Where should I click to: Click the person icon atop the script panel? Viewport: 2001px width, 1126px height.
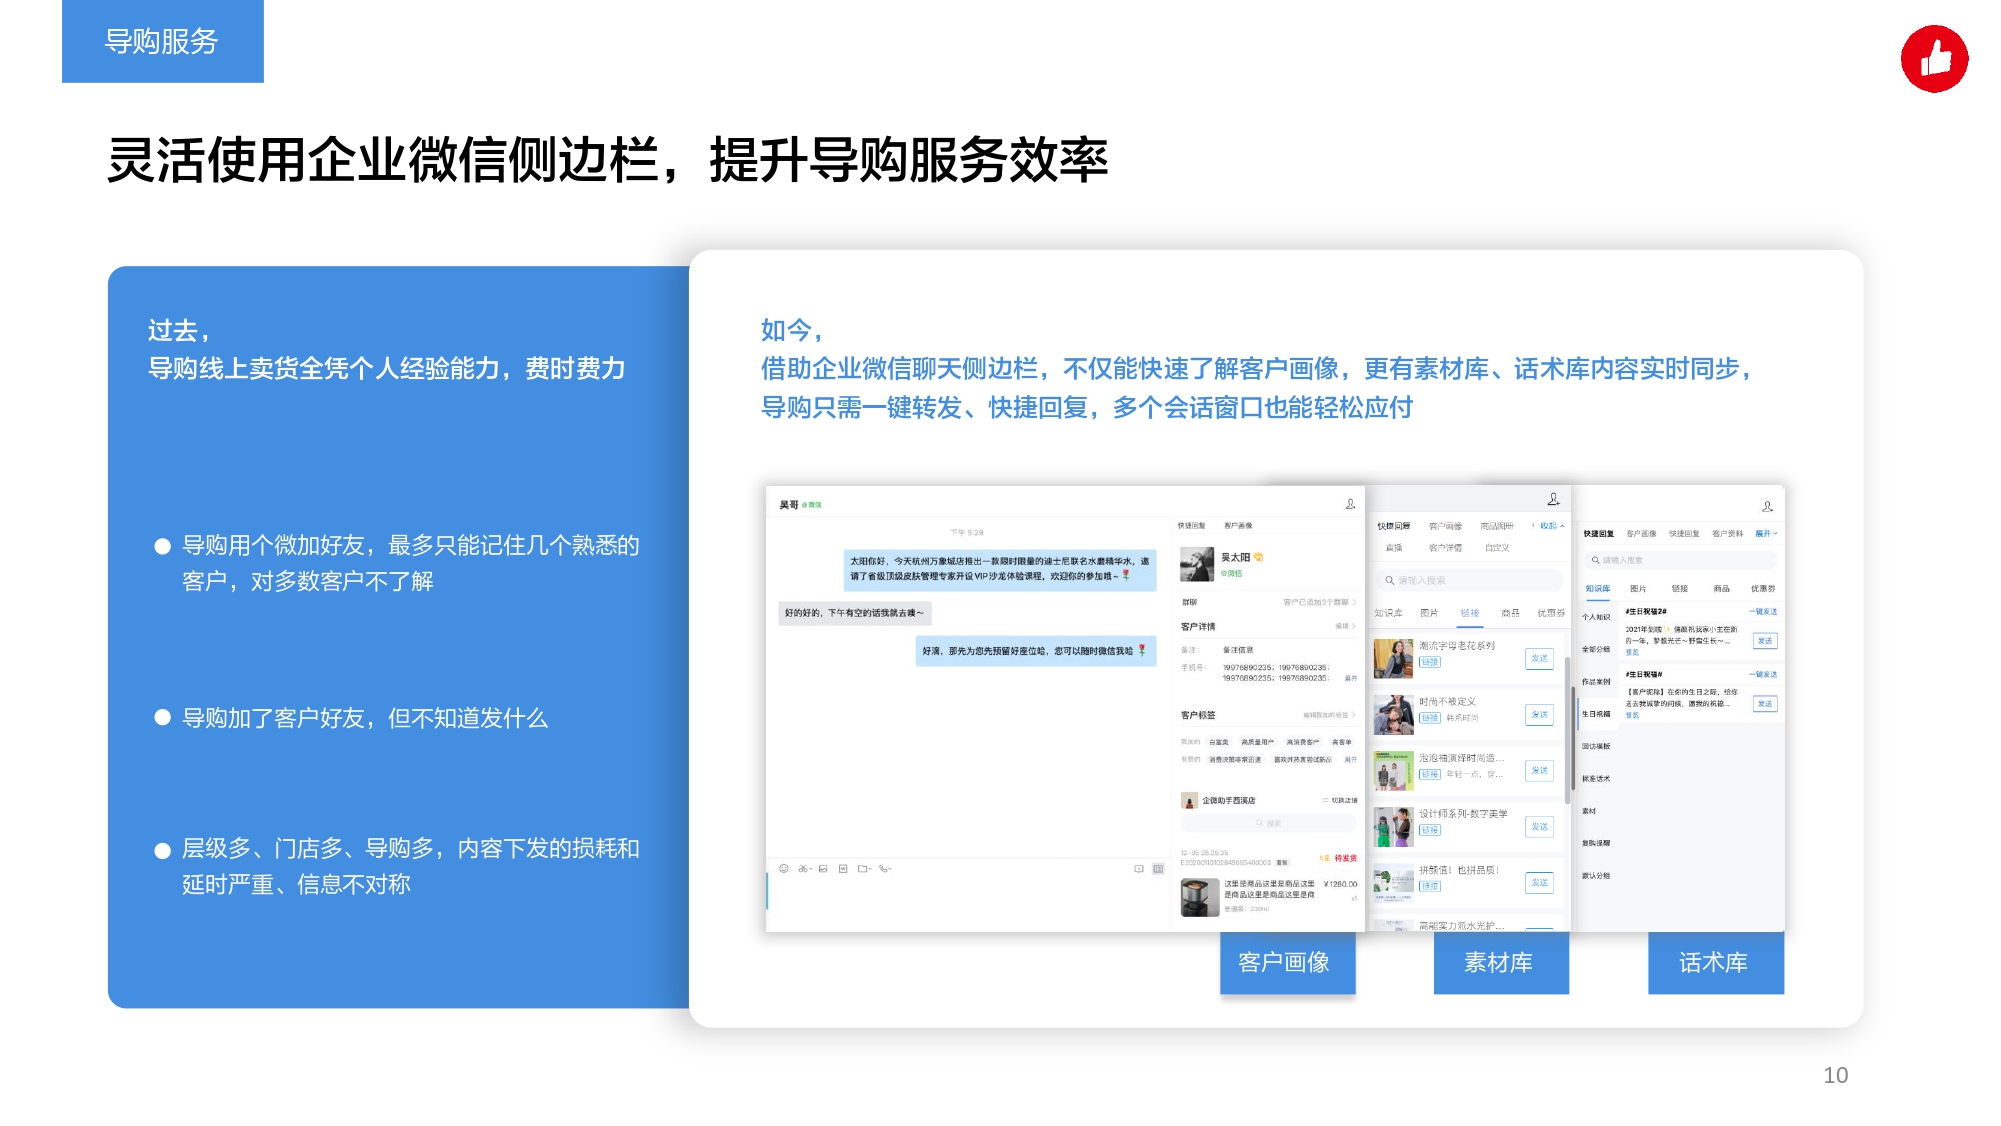(x=1767, y=506)
